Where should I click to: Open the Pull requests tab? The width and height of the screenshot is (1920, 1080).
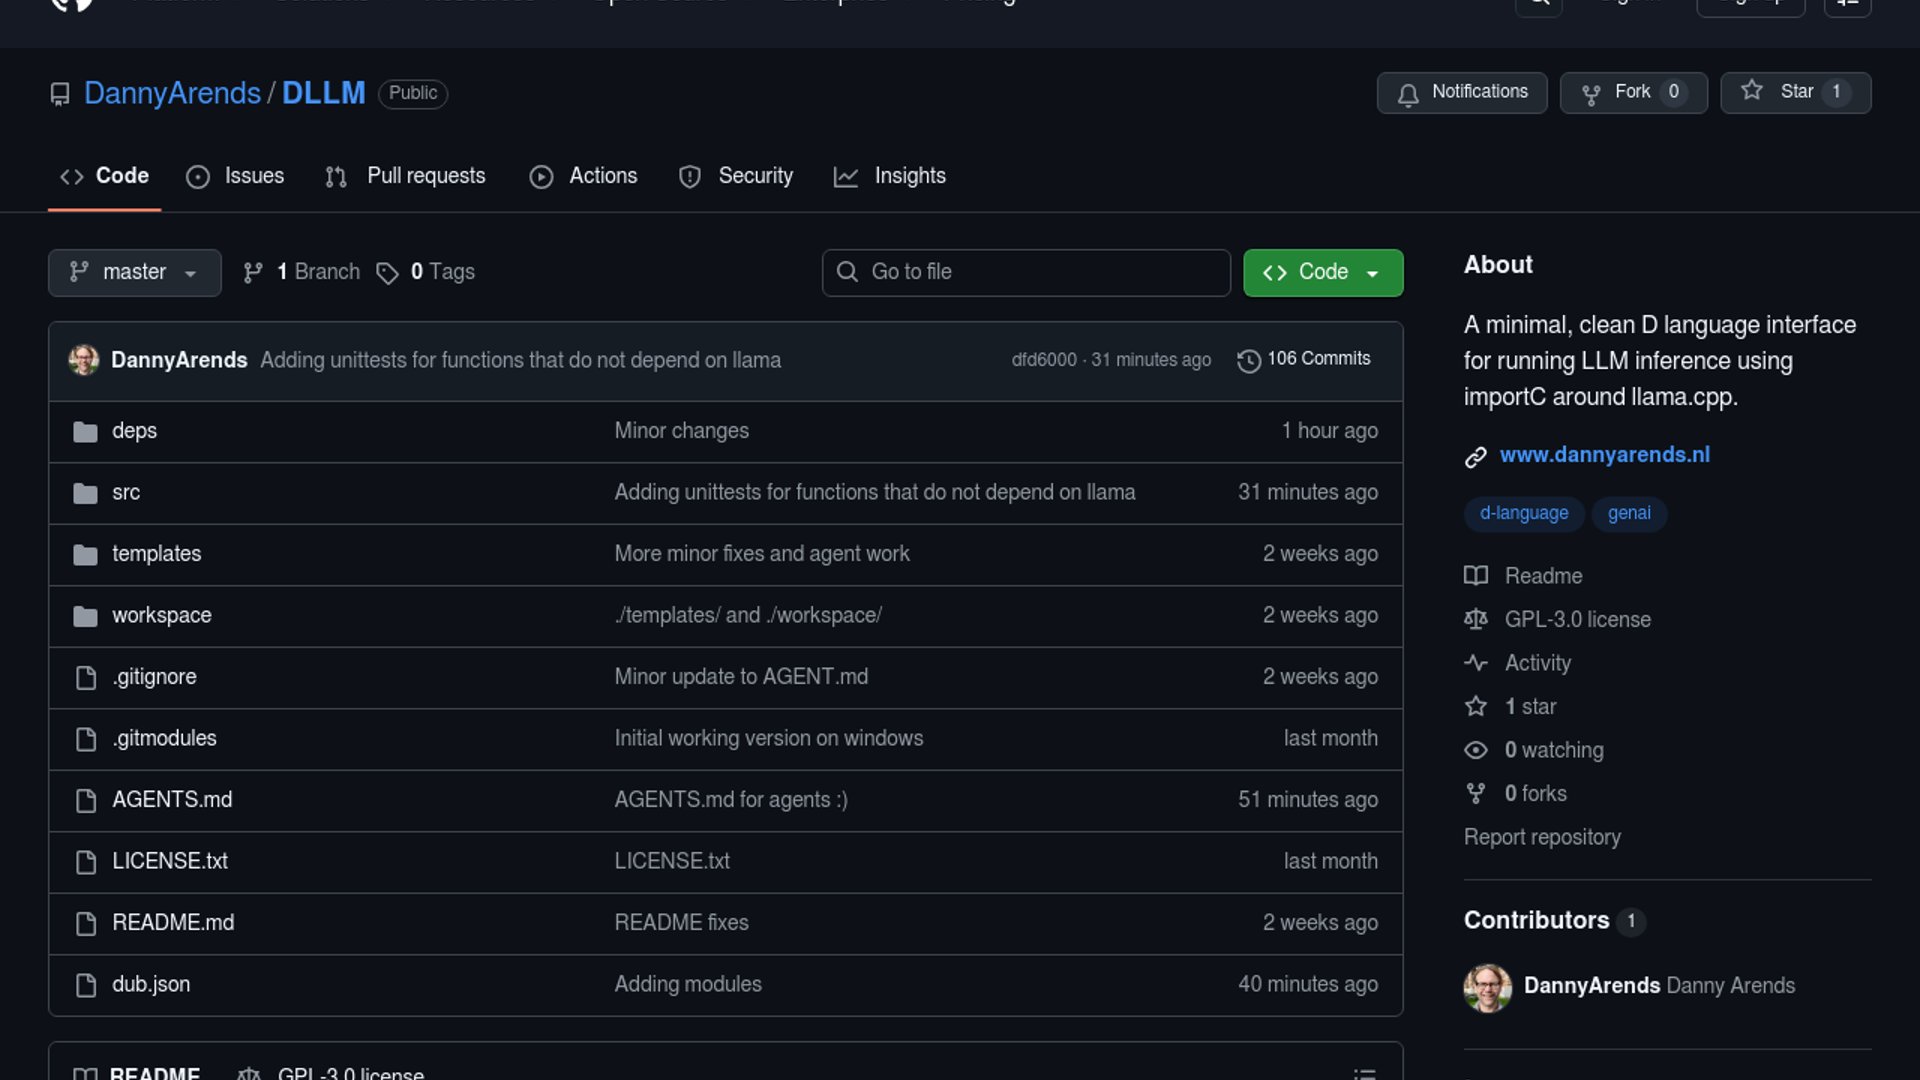pyautogui.click(x=406, y=176)
